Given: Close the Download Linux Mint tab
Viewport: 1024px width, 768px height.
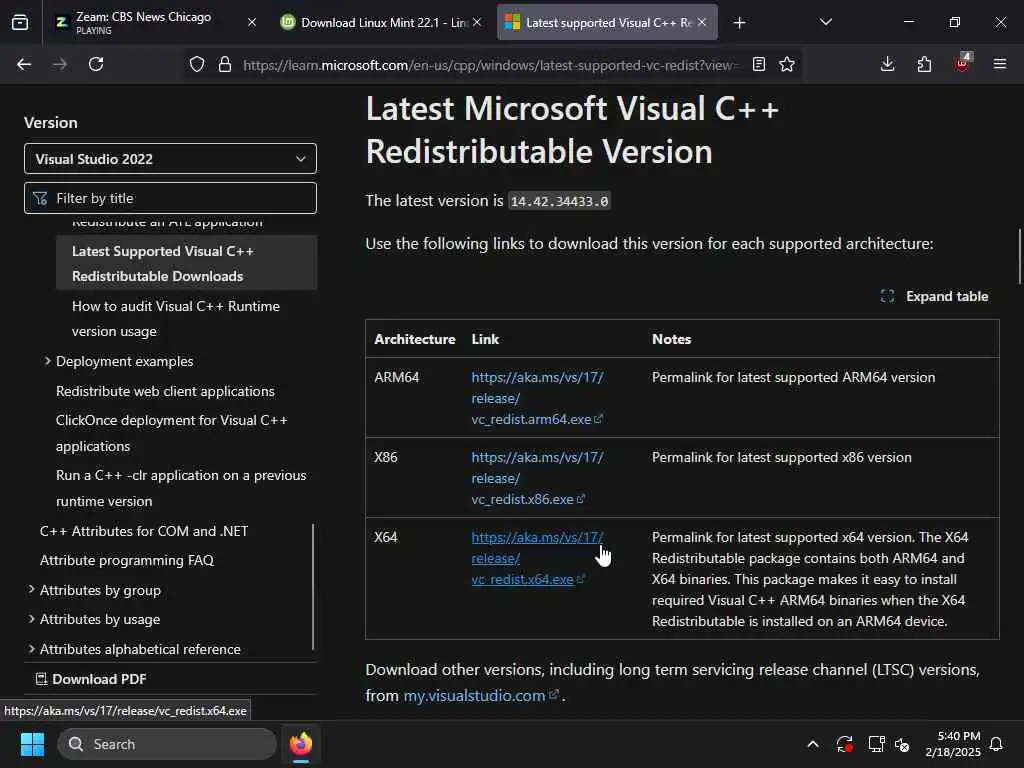Looking at the screenshot, I should click(477, 22).
